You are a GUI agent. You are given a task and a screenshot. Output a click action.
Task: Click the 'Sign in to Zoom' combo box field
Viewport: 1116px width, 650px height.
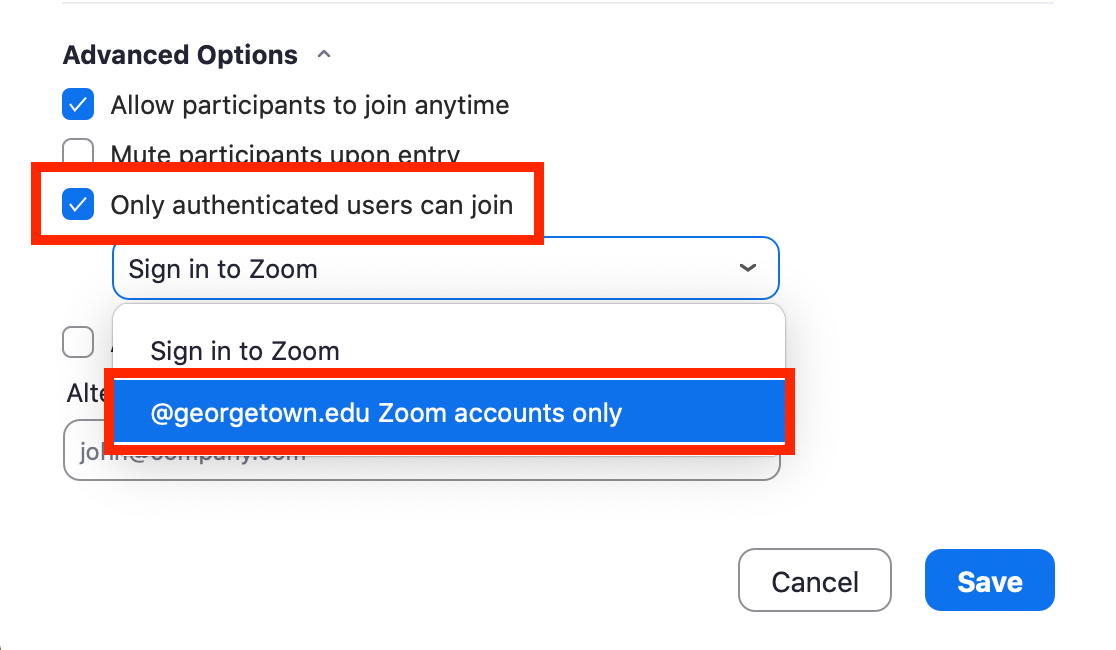click(x=420, y=268)
